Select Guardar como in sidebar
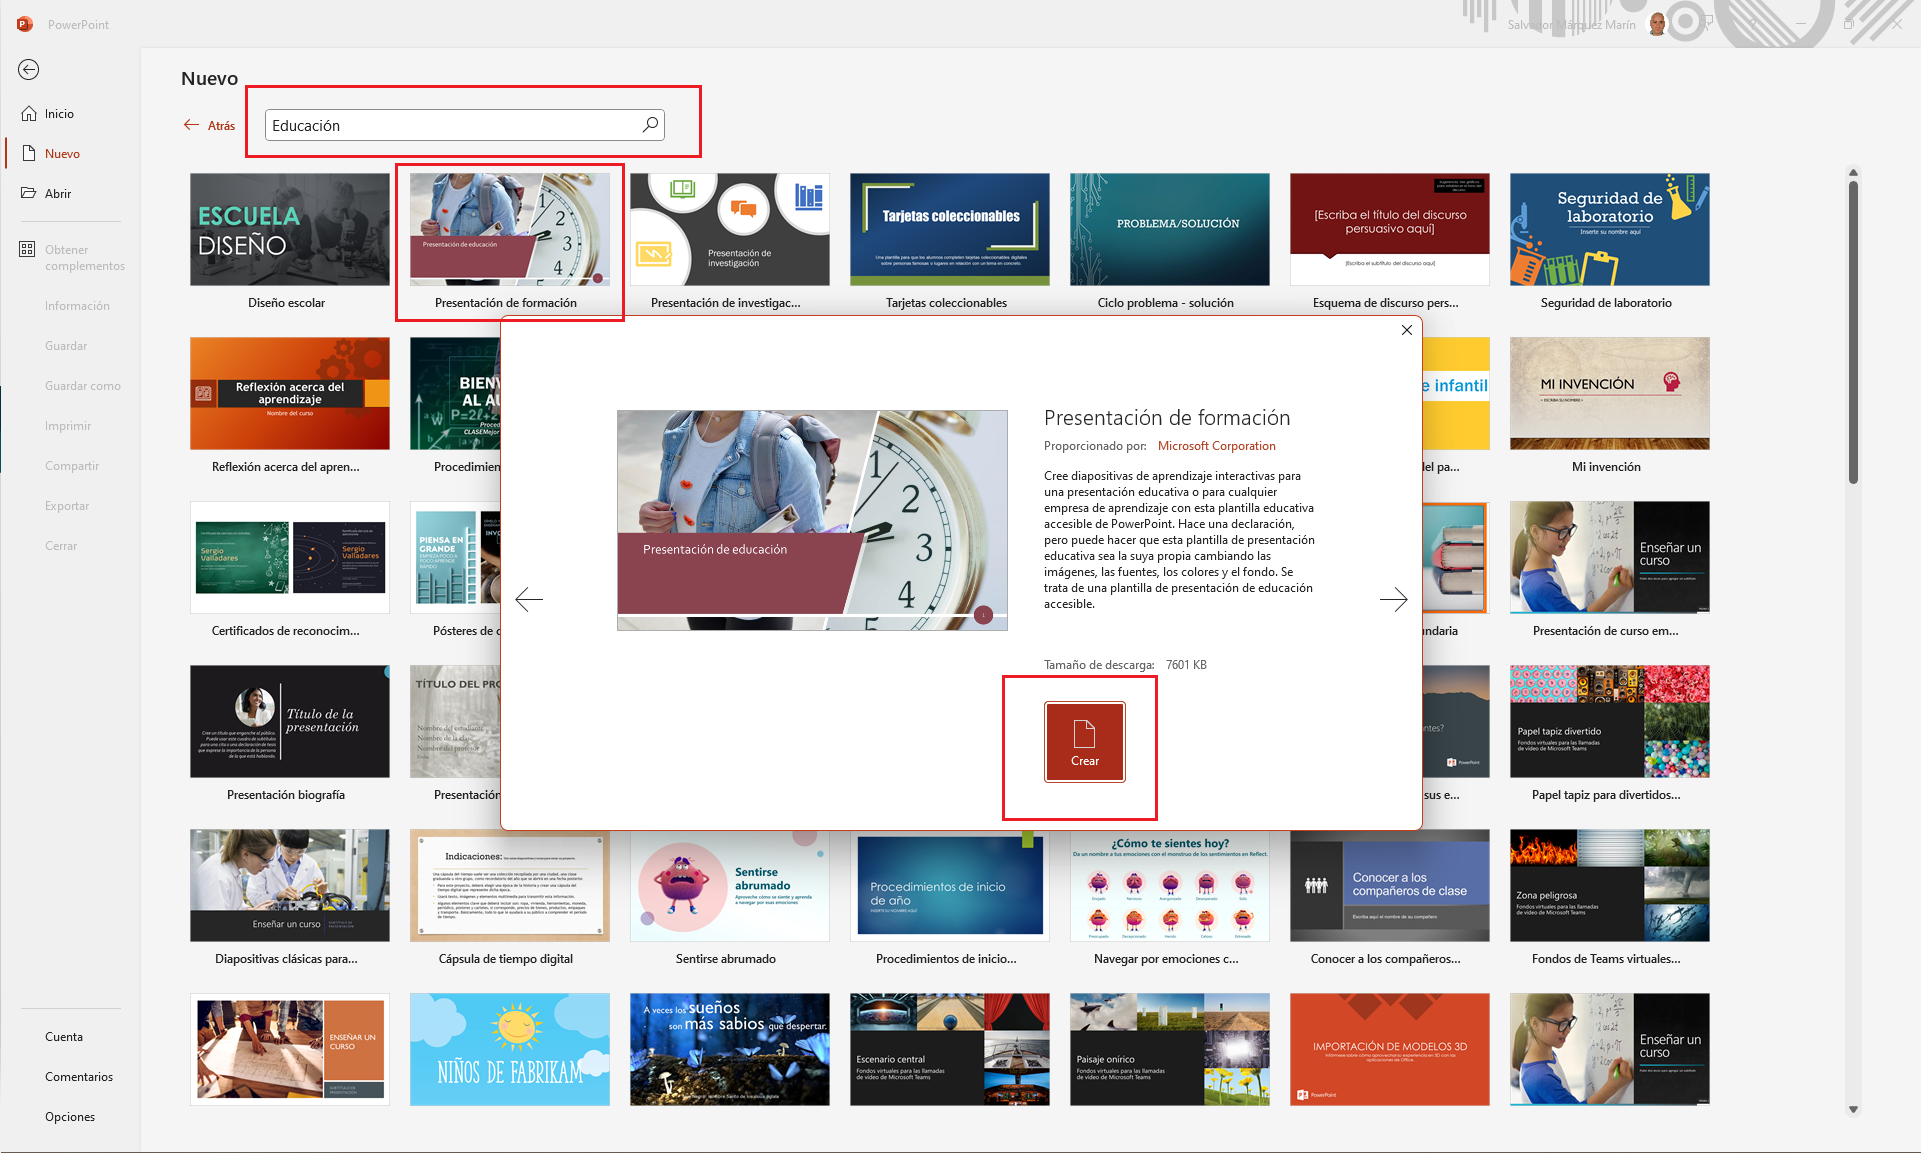Screen dimensions: 1921x1153 point(83,386)
